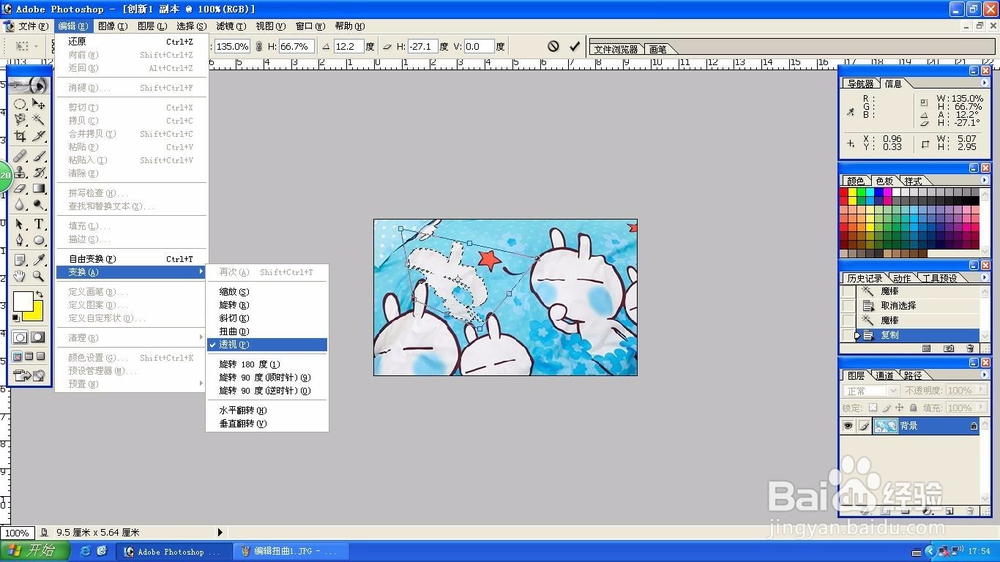Open 文件浏览器 palette well button

[616, 49]
